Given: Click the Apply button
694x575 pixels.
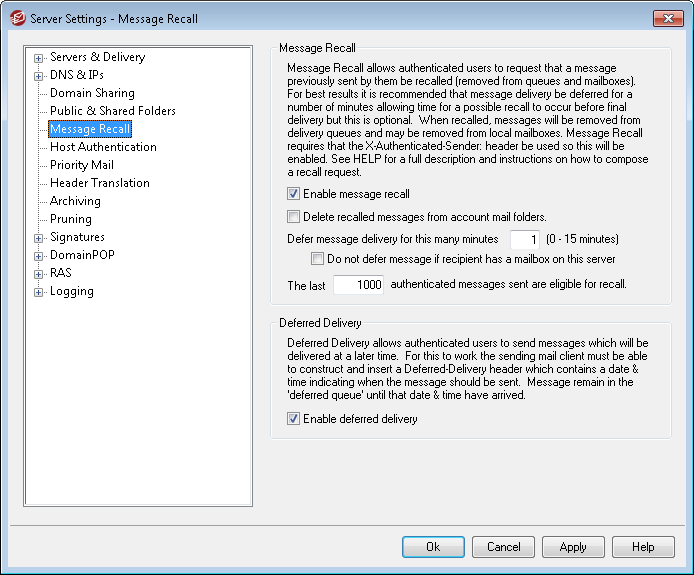Looking at the screenshot, I should coord(573,547).
